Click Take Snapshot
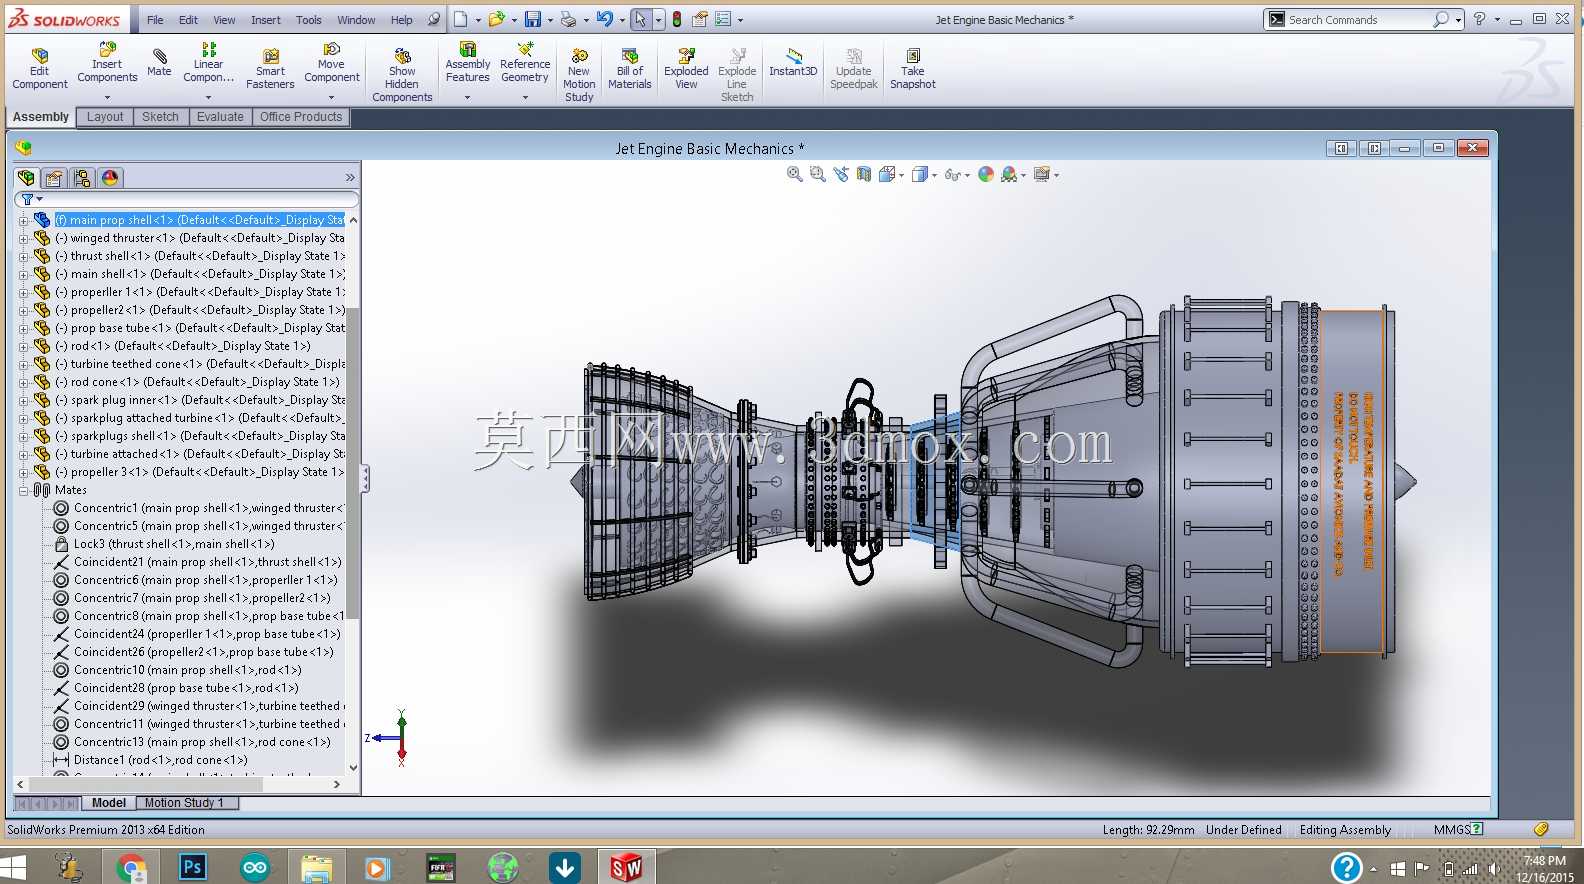The width and height of the screenshot is (1584, 884). pyautogui.click(x=913, y=69)
